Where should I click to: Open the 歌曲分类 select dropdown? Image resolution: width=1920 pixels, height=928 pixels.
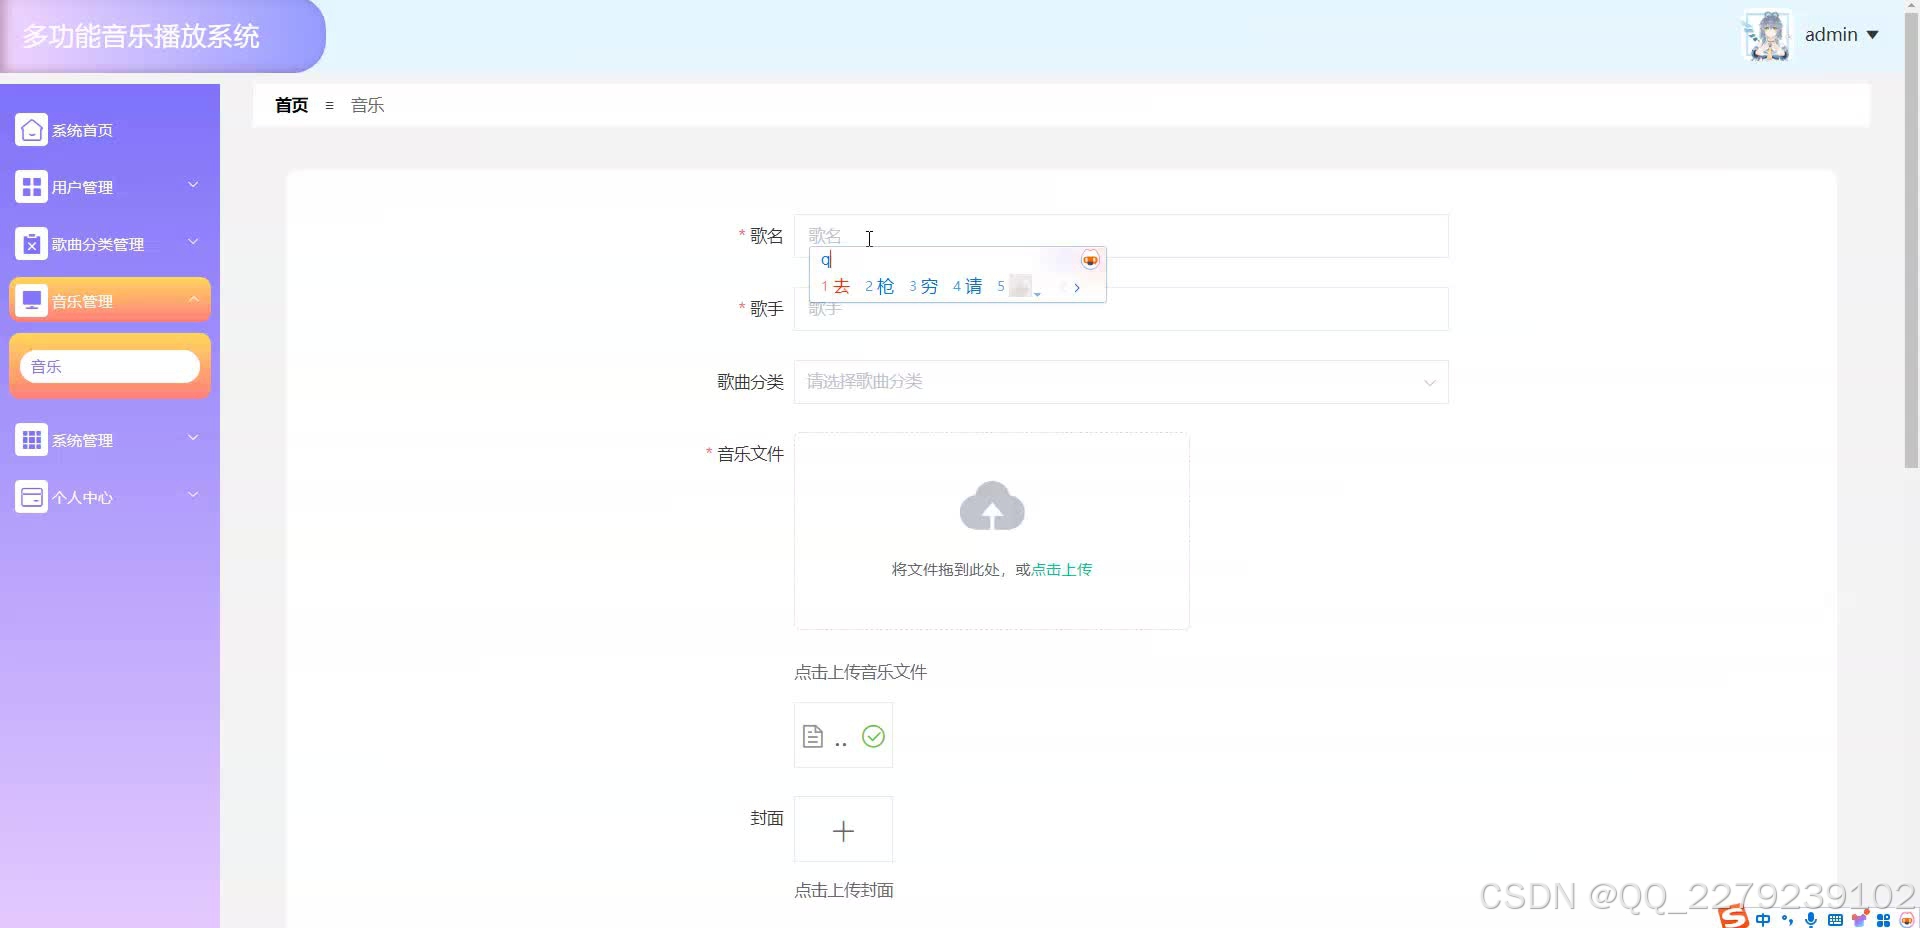tap(1121, 382)
